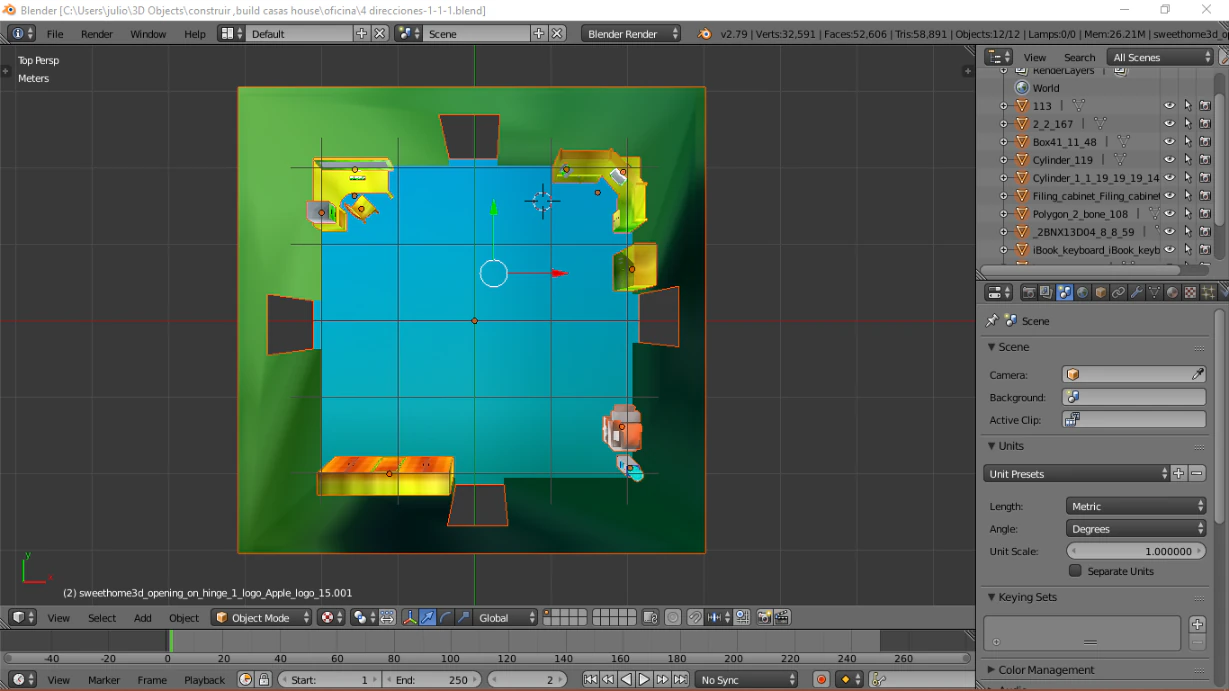Viewport: 1229px width, 691px height.
Task: Select the 3D manipulator translate arrow icon
Action: pyautogui.click(x=425, y=617)
